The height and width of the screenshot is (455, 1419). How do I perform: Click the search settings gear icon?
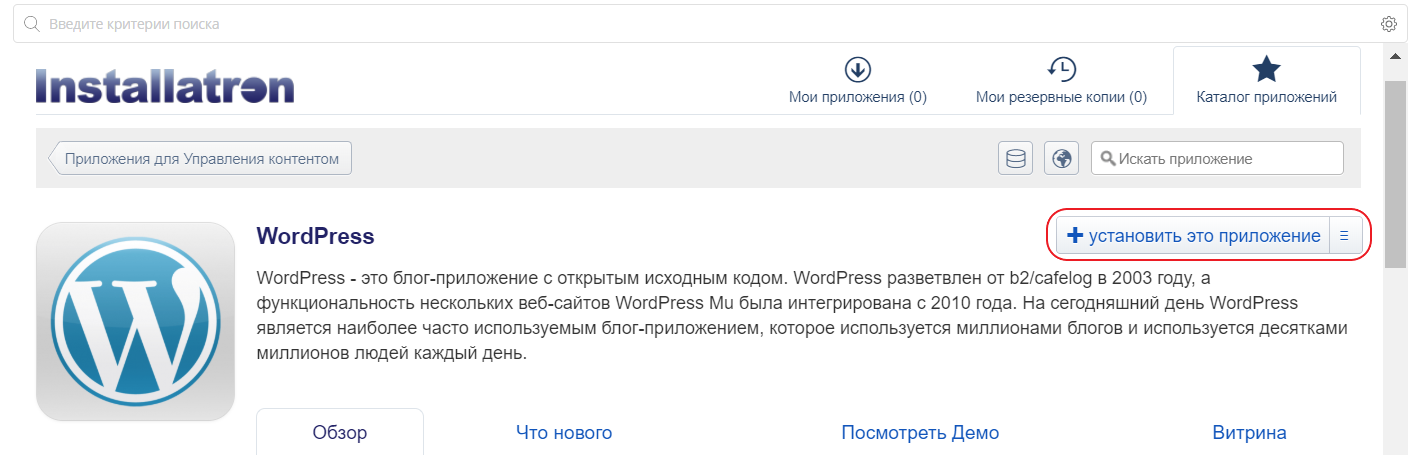pyautogui.click(x=1387, y=24)
